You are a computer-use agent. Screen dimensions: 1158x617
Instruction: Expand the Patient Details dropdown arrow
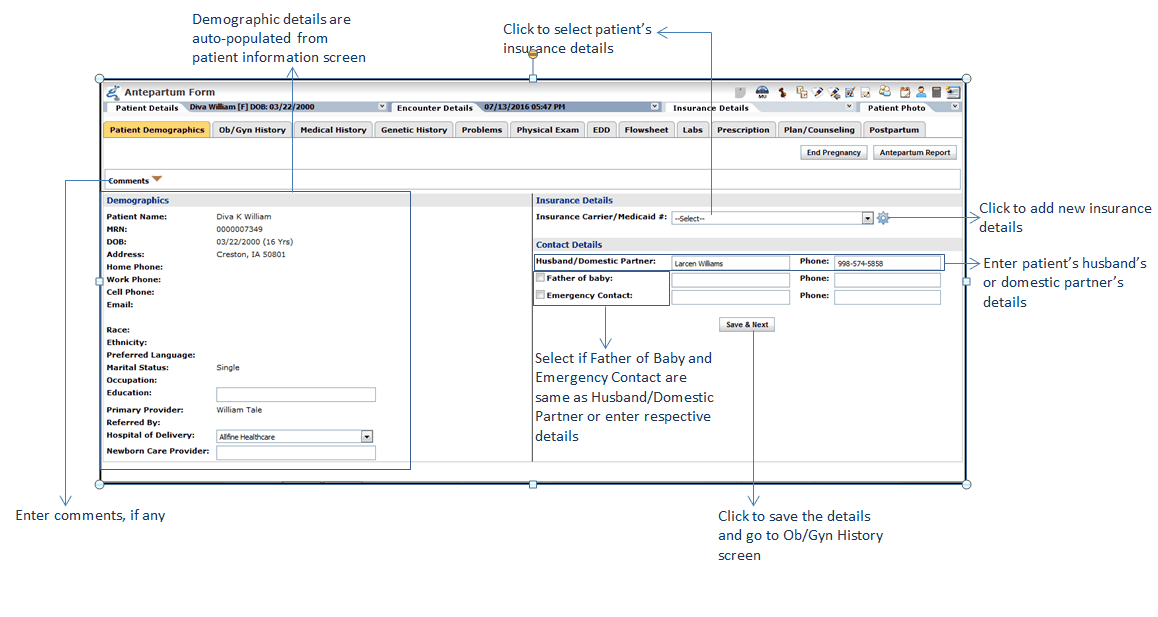pos(382,107)
